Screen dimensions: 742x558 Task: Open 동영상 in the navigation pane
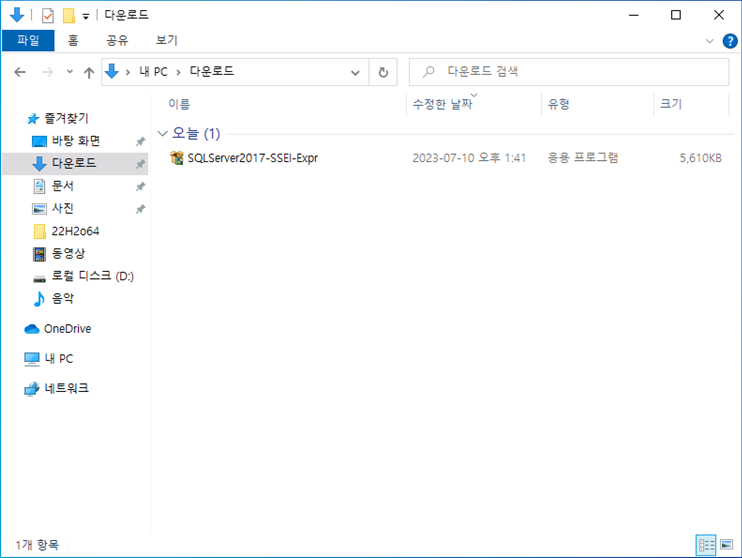coord(68,253)
